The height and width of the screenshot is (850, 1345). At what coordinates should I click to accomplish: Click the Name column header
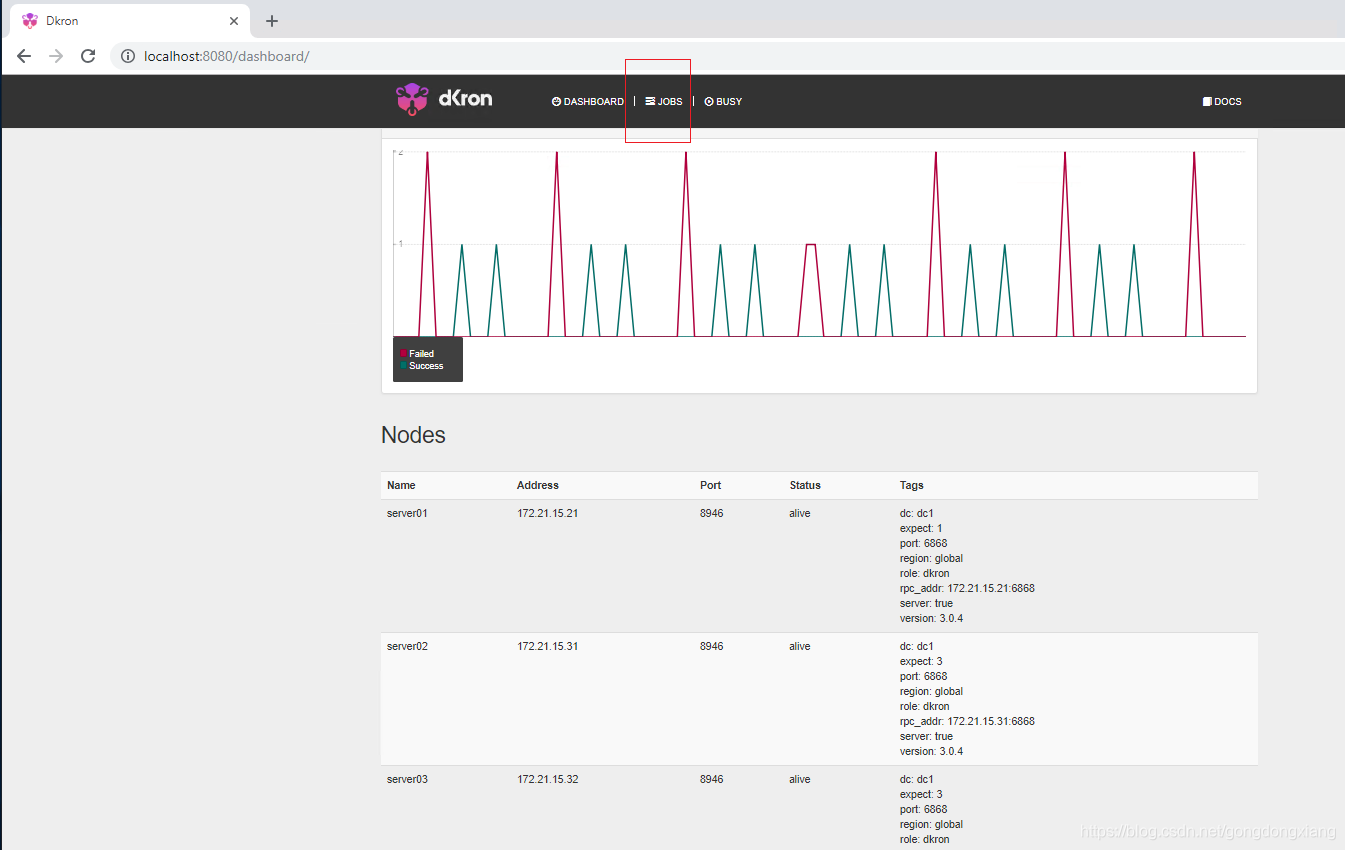pyautogui.click(x=401, y=485)
